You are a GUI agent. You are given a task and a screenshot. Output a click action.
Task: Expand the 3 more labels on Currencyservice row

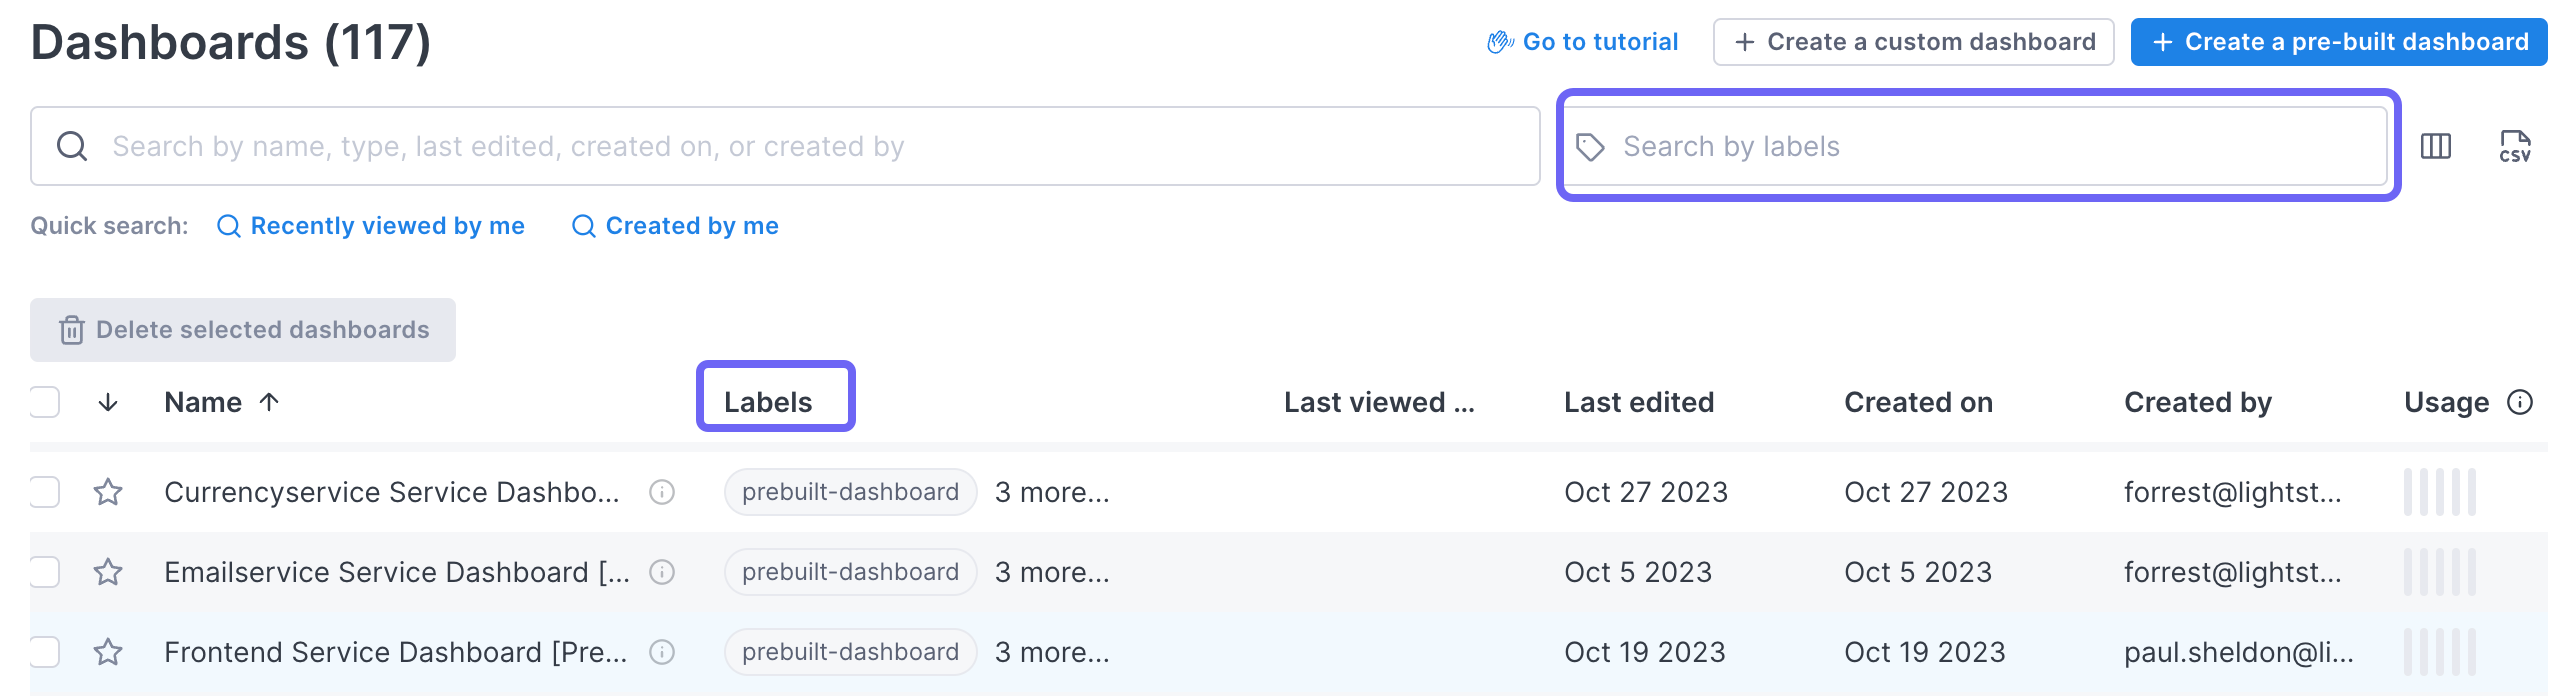(1051, 492)
